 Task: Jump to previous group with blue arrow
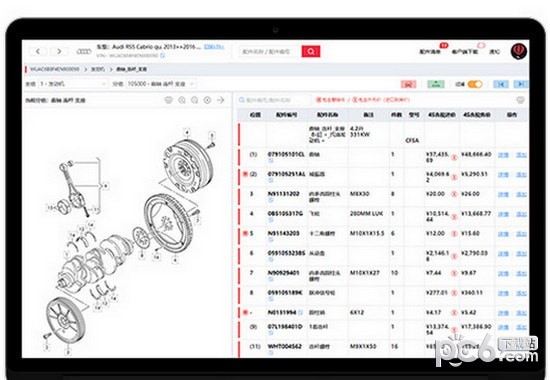click(x=501, y=84)
